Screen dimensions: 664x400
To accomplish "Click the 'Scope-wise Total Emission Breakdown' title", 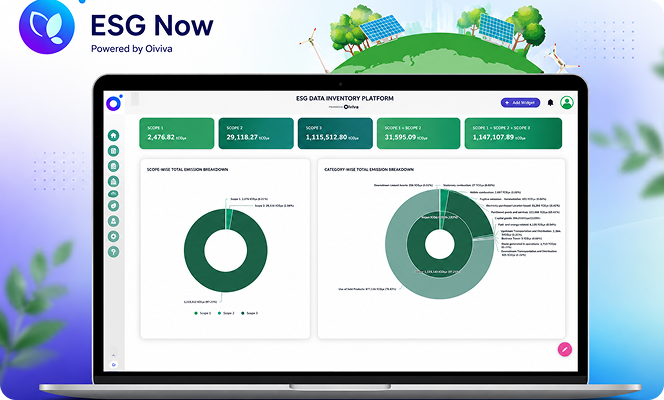I will [187, 169].
